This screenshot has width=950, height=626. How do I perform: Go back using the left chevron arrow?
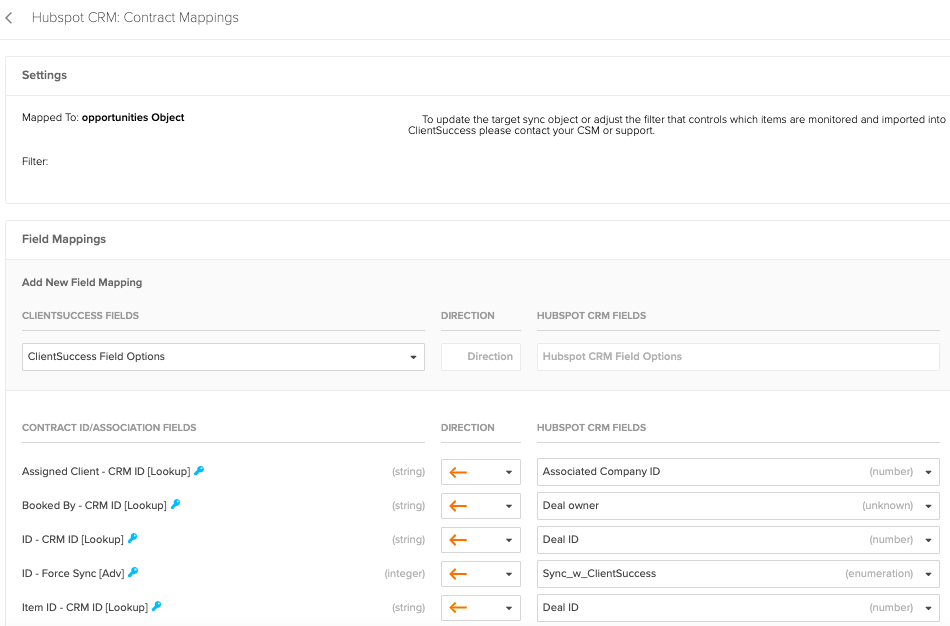[x=8, y=18]
